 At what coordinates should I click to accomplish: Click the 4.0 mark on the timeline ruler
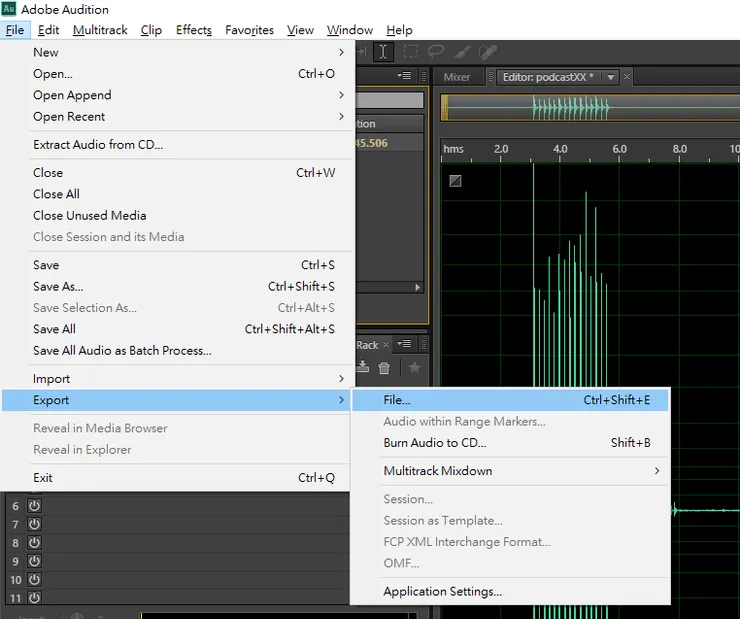tap(560, 149)
